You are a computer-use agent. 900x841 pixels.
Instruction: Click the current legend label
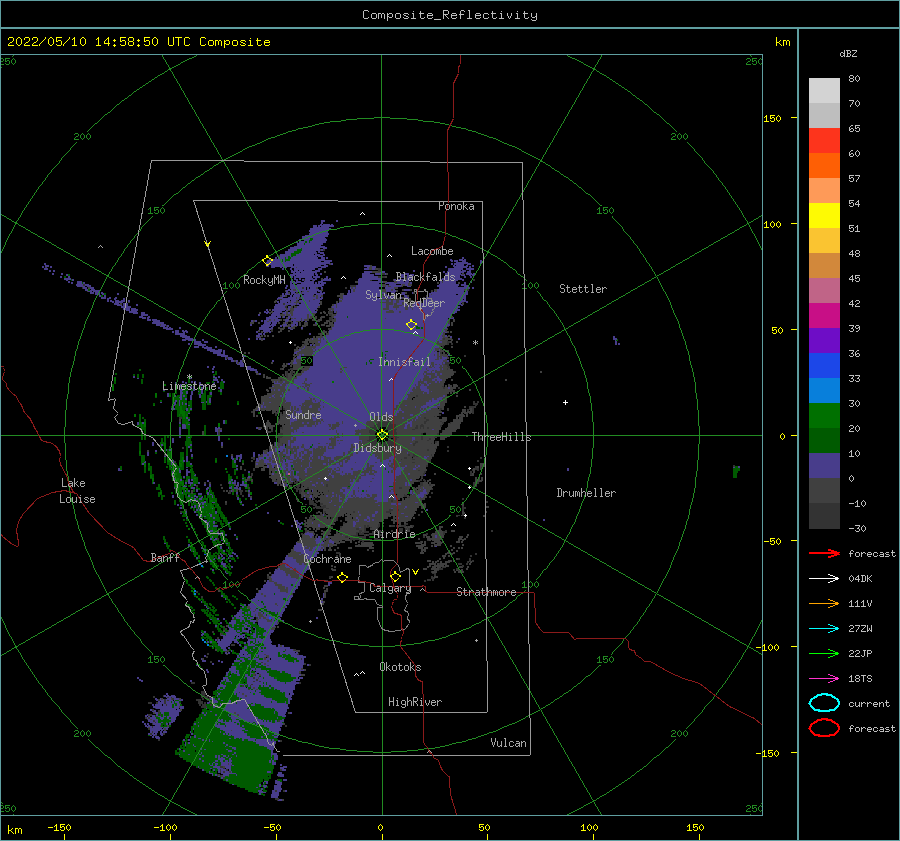pos(869,703)
